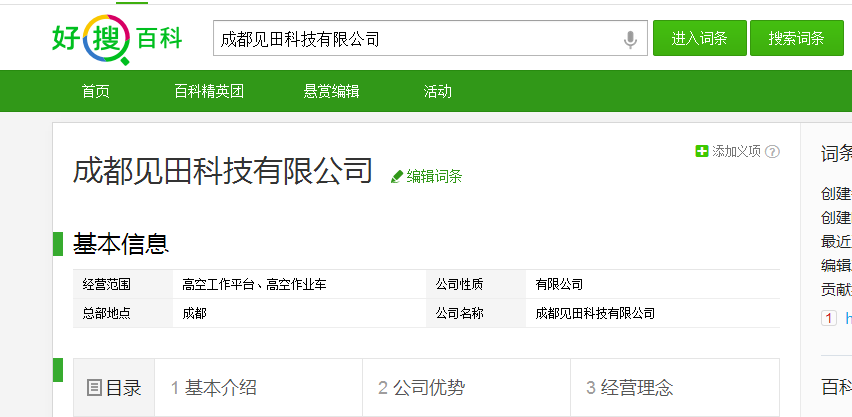
Task: Click the reference number 1 badge
Action: (x=829, y=318)
